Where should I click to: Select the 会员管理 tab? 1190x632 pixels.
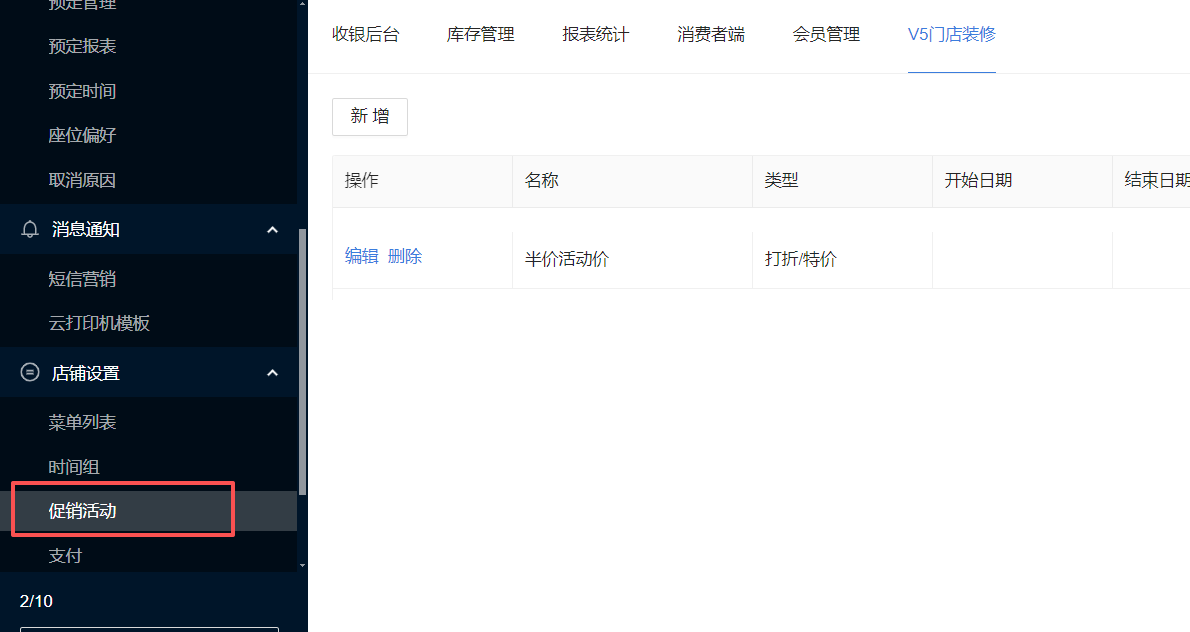point(826,35)
